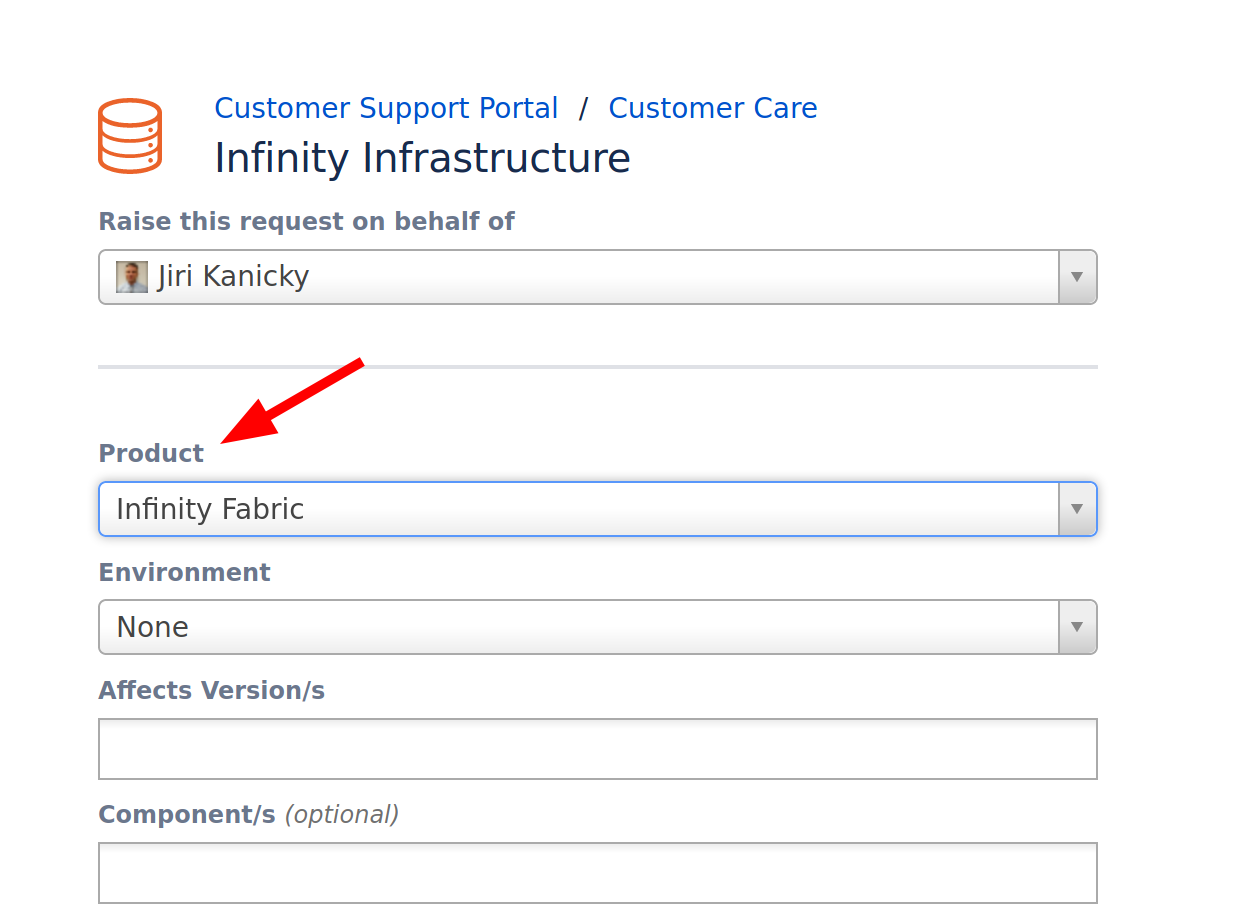Click the Affects Version/s input field

(x=598, y=749)
